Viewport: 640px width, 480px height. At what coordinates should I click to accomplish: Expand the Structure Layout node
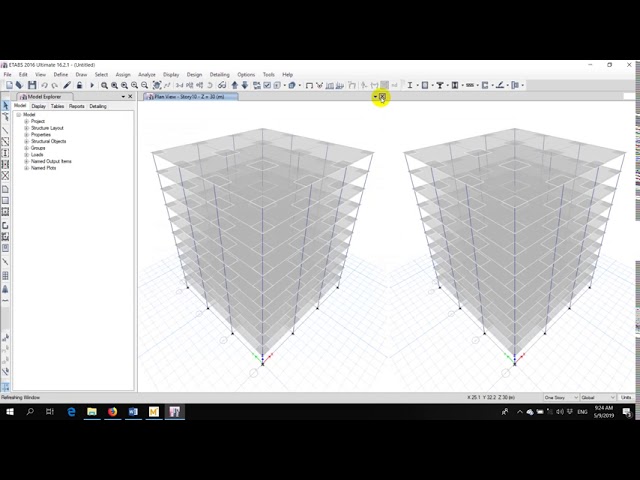tap(27, 128)
